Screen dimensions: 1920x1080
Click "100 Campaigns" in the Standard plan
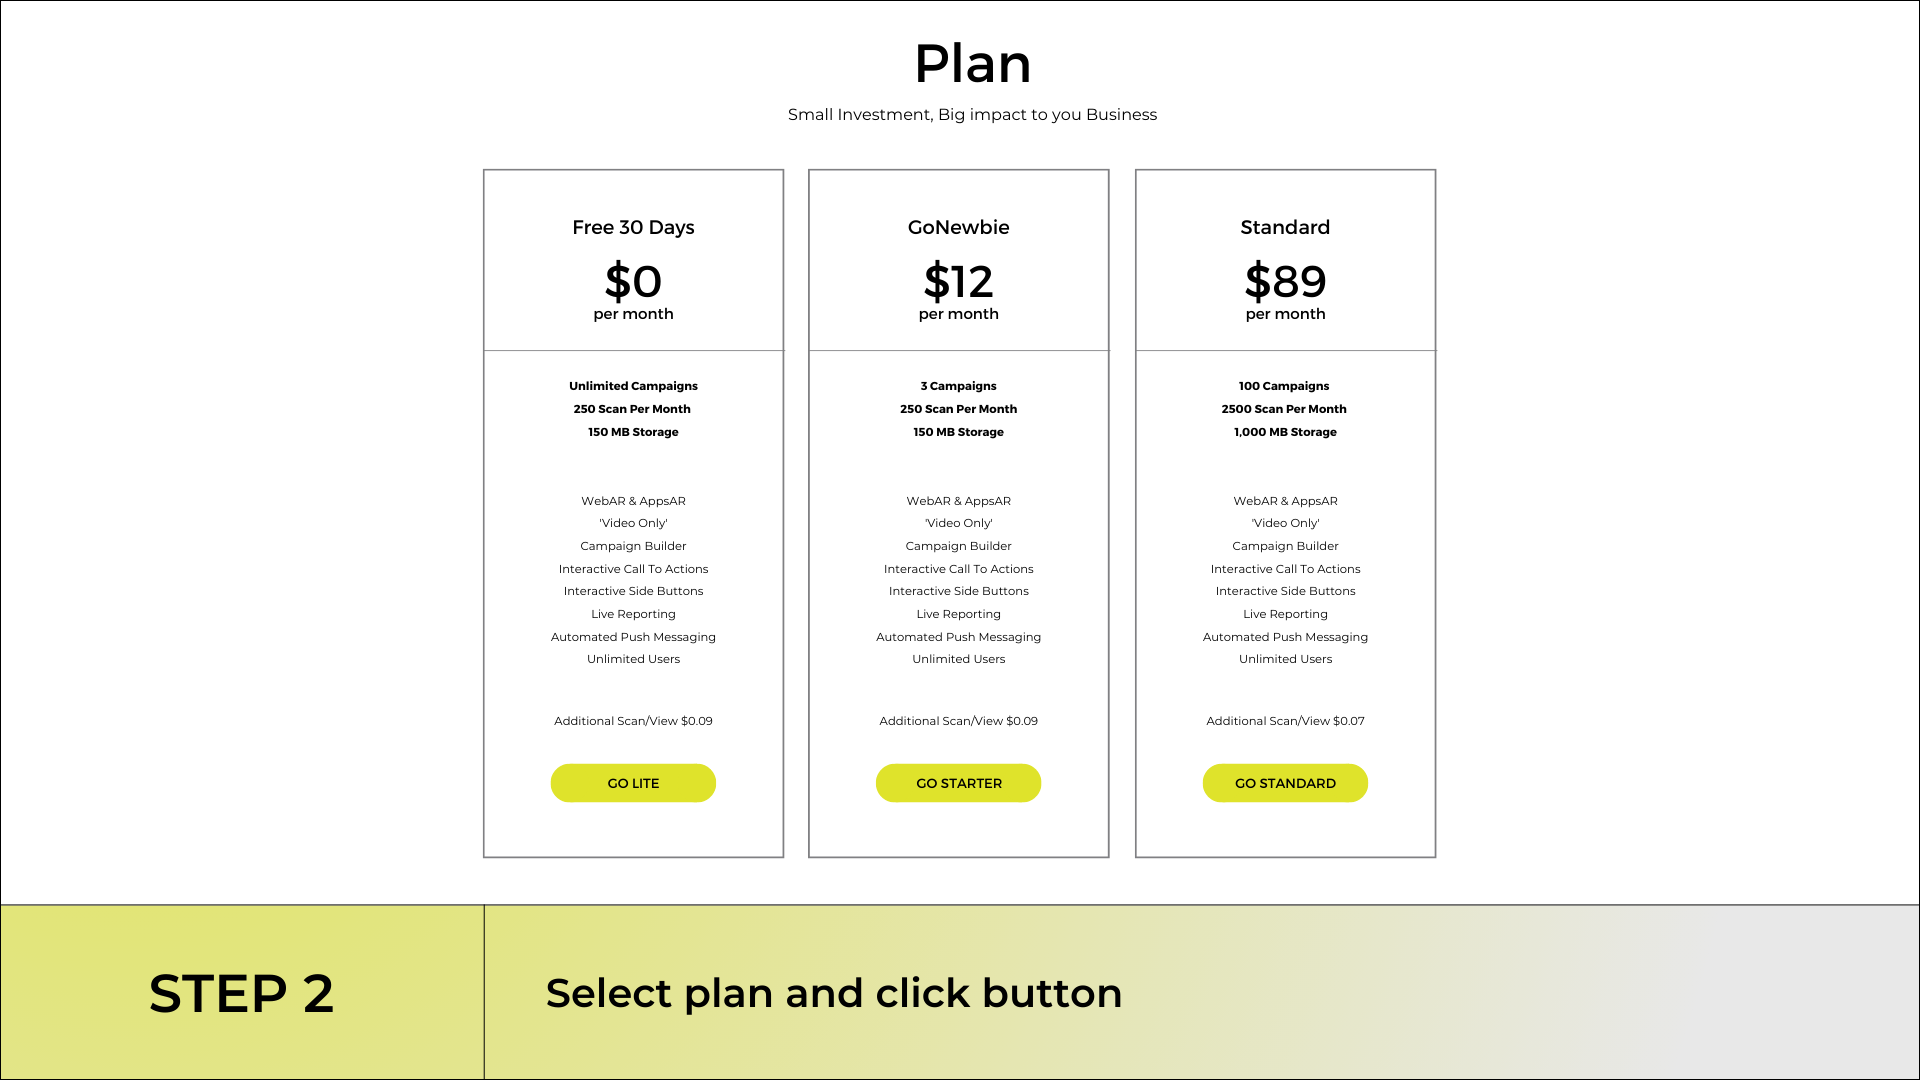tap(1284, 386)
